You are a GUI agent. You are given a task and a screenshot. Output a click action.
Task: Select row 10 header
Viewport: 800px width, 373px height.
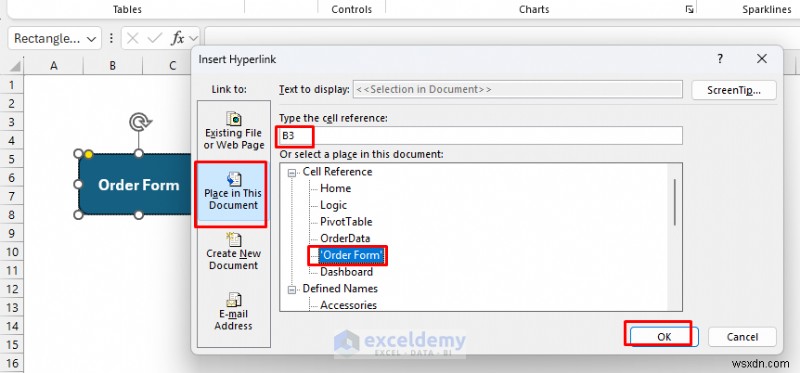(x=11, y=252)
